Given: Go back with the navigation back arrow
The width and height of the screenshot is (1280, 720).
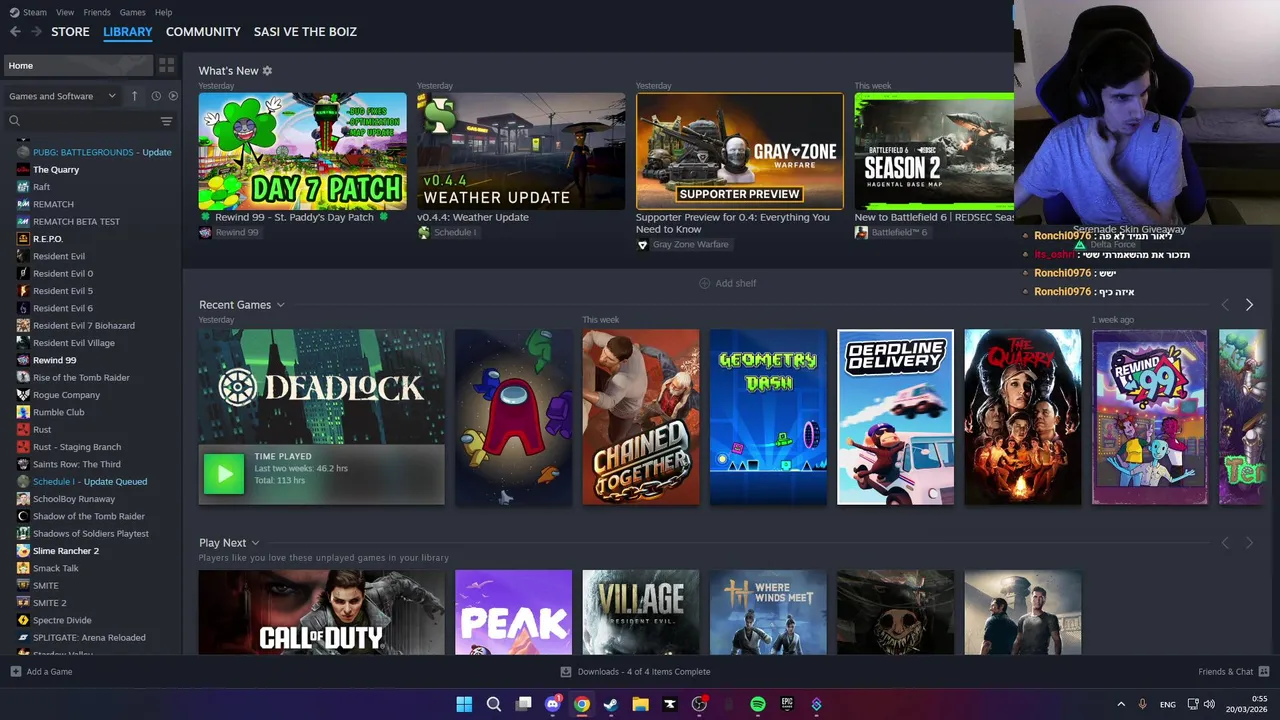Looking at the screenshot, I should click(15, 32).
